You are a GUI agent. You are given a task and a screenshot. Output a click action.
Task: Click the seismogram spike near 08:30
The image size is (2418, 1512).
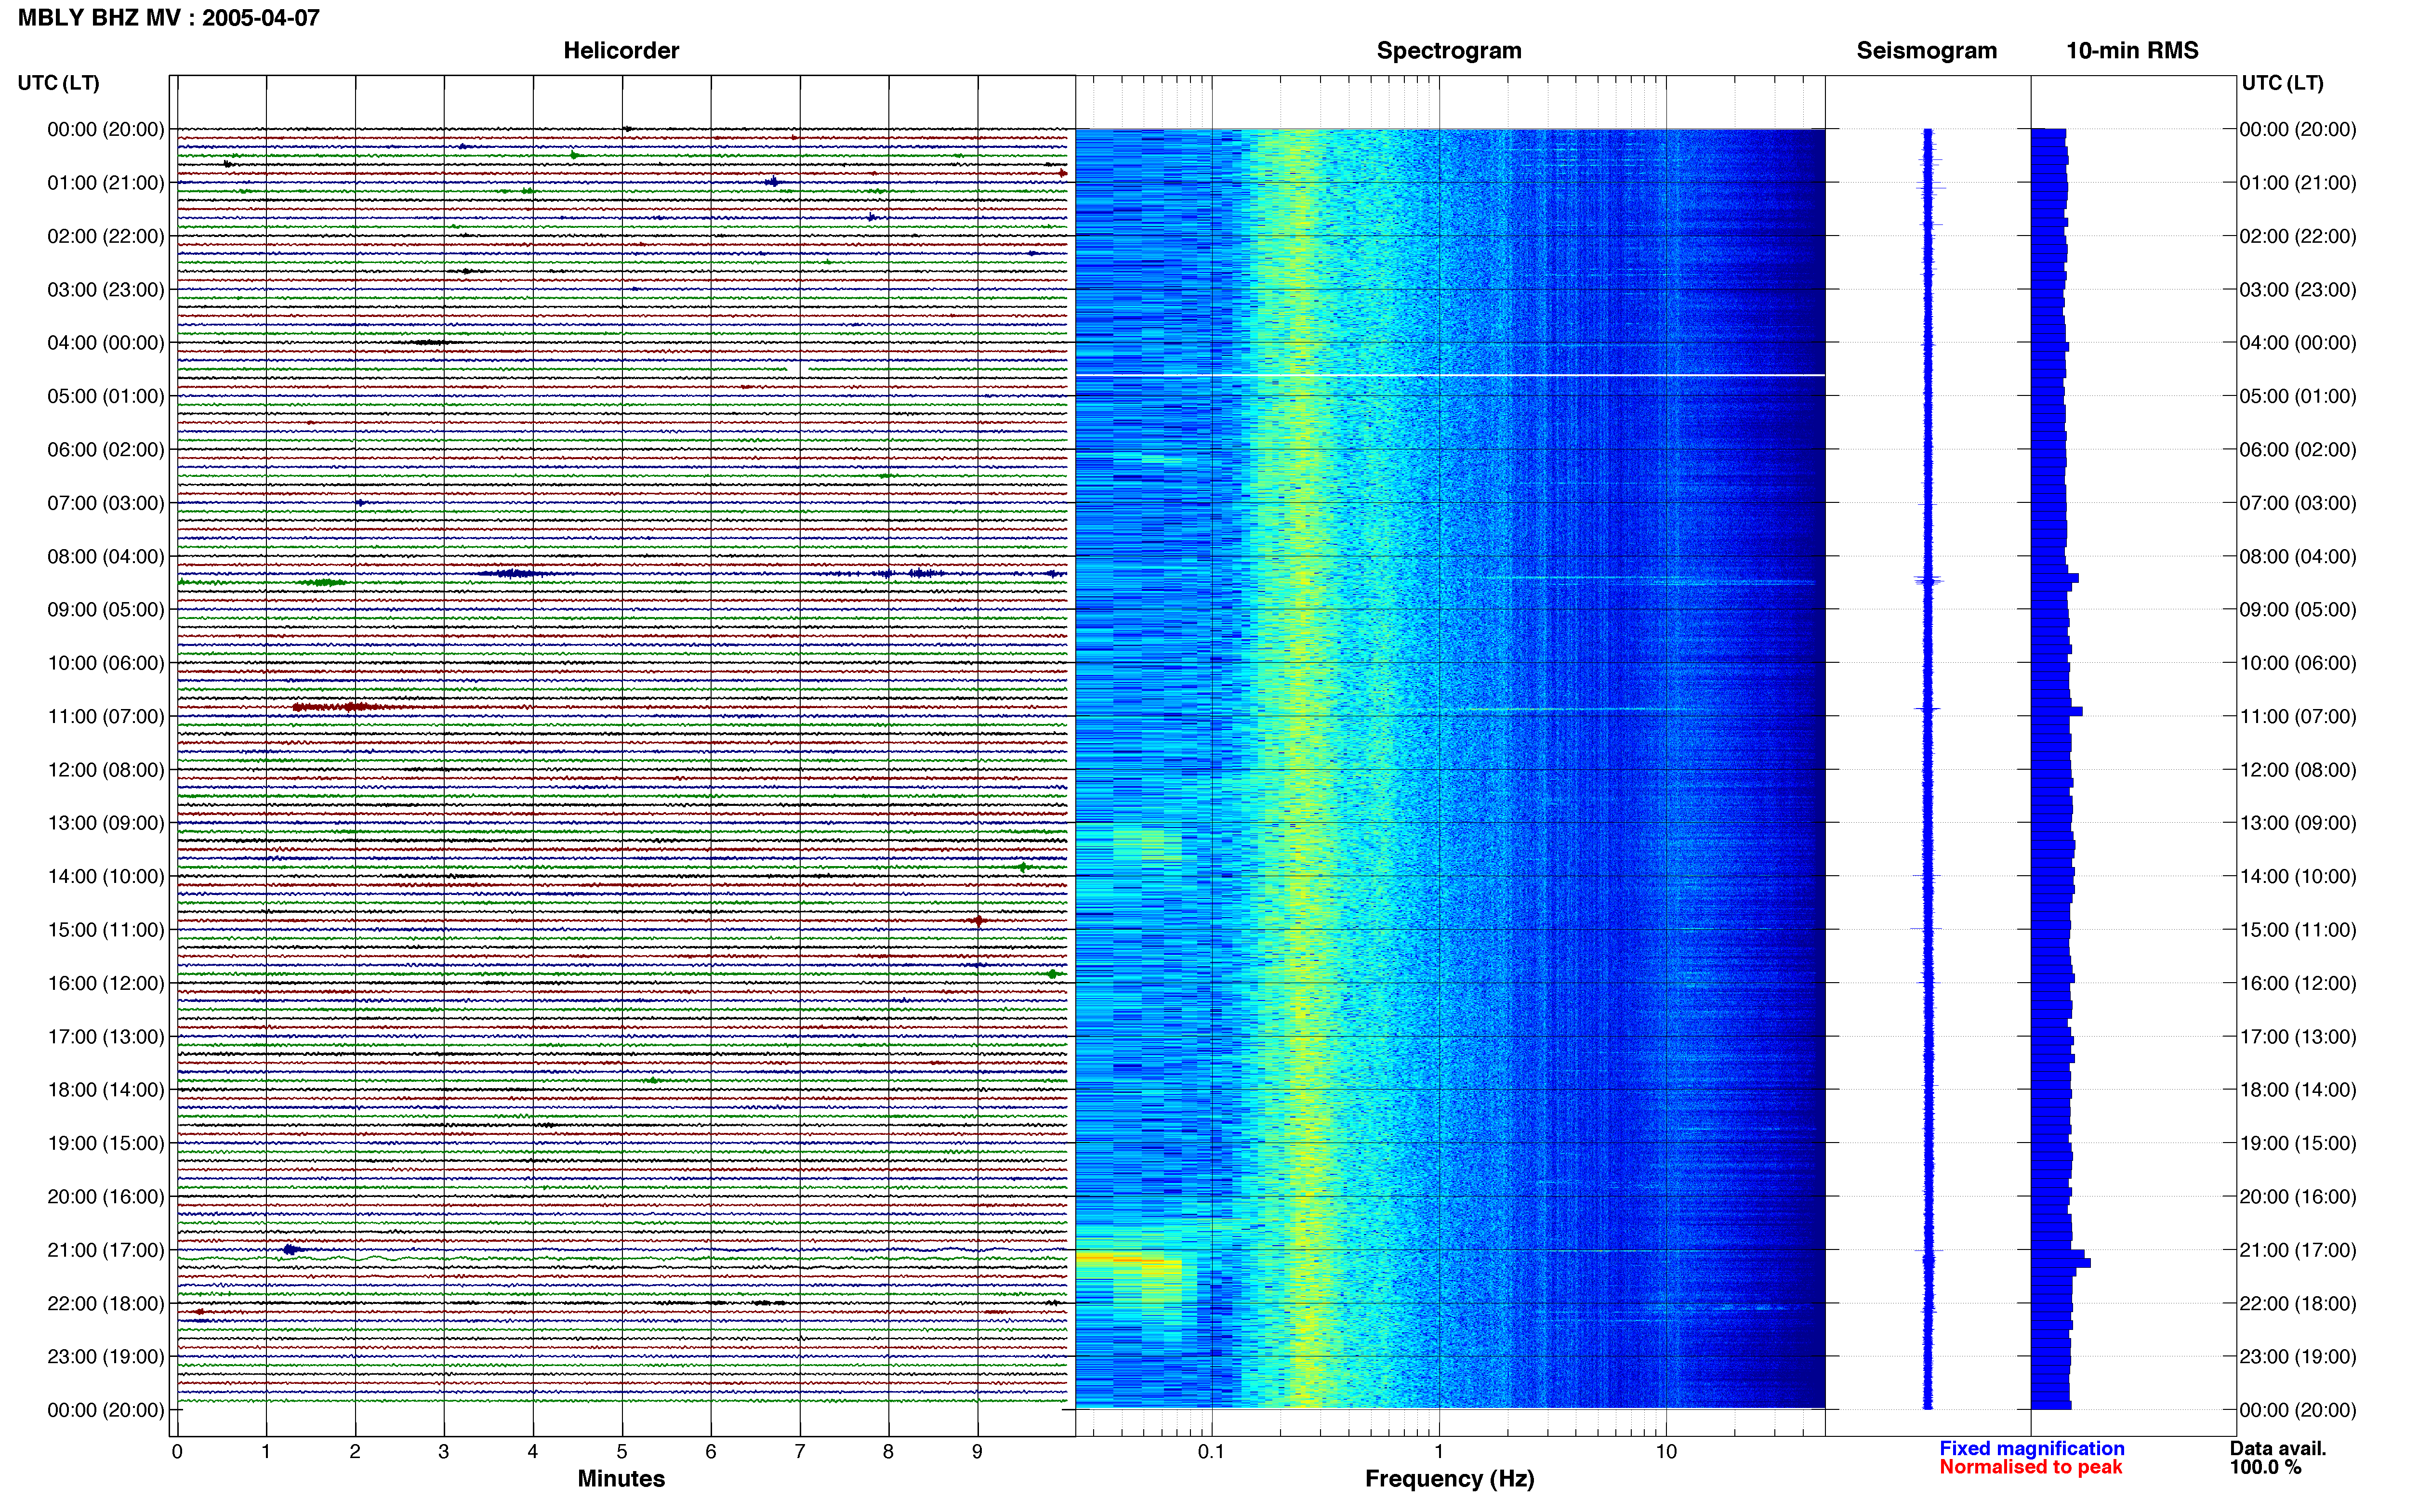1928,580
